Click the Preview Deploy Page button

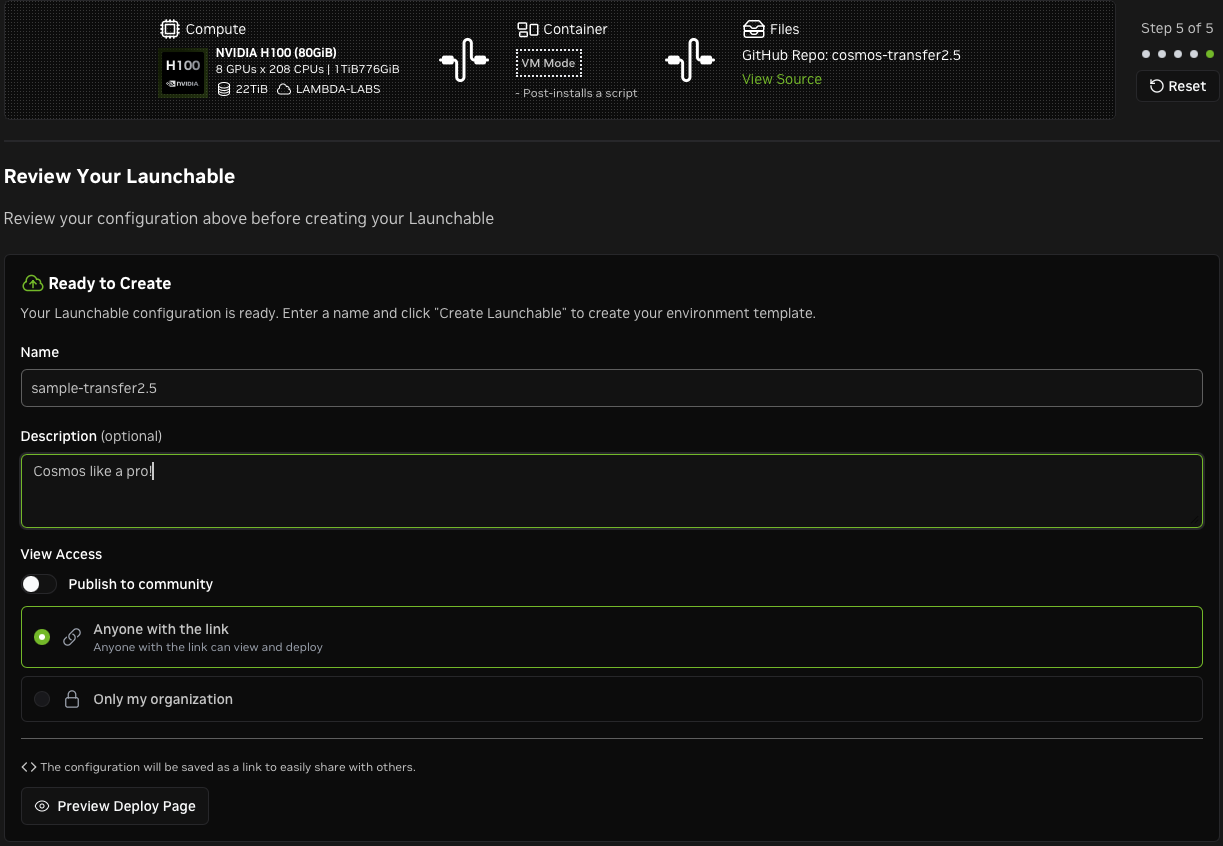[x=115, y=806]
